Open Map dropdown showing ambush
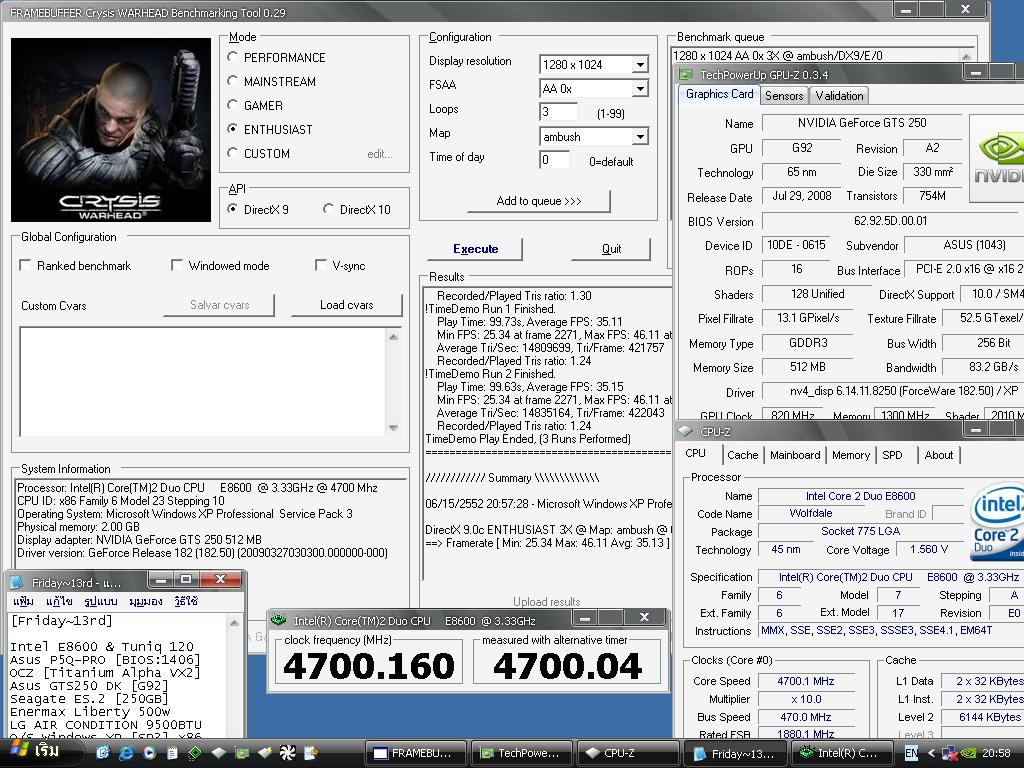The width and height of the screenshot is (1024, 768). [640, 136]
